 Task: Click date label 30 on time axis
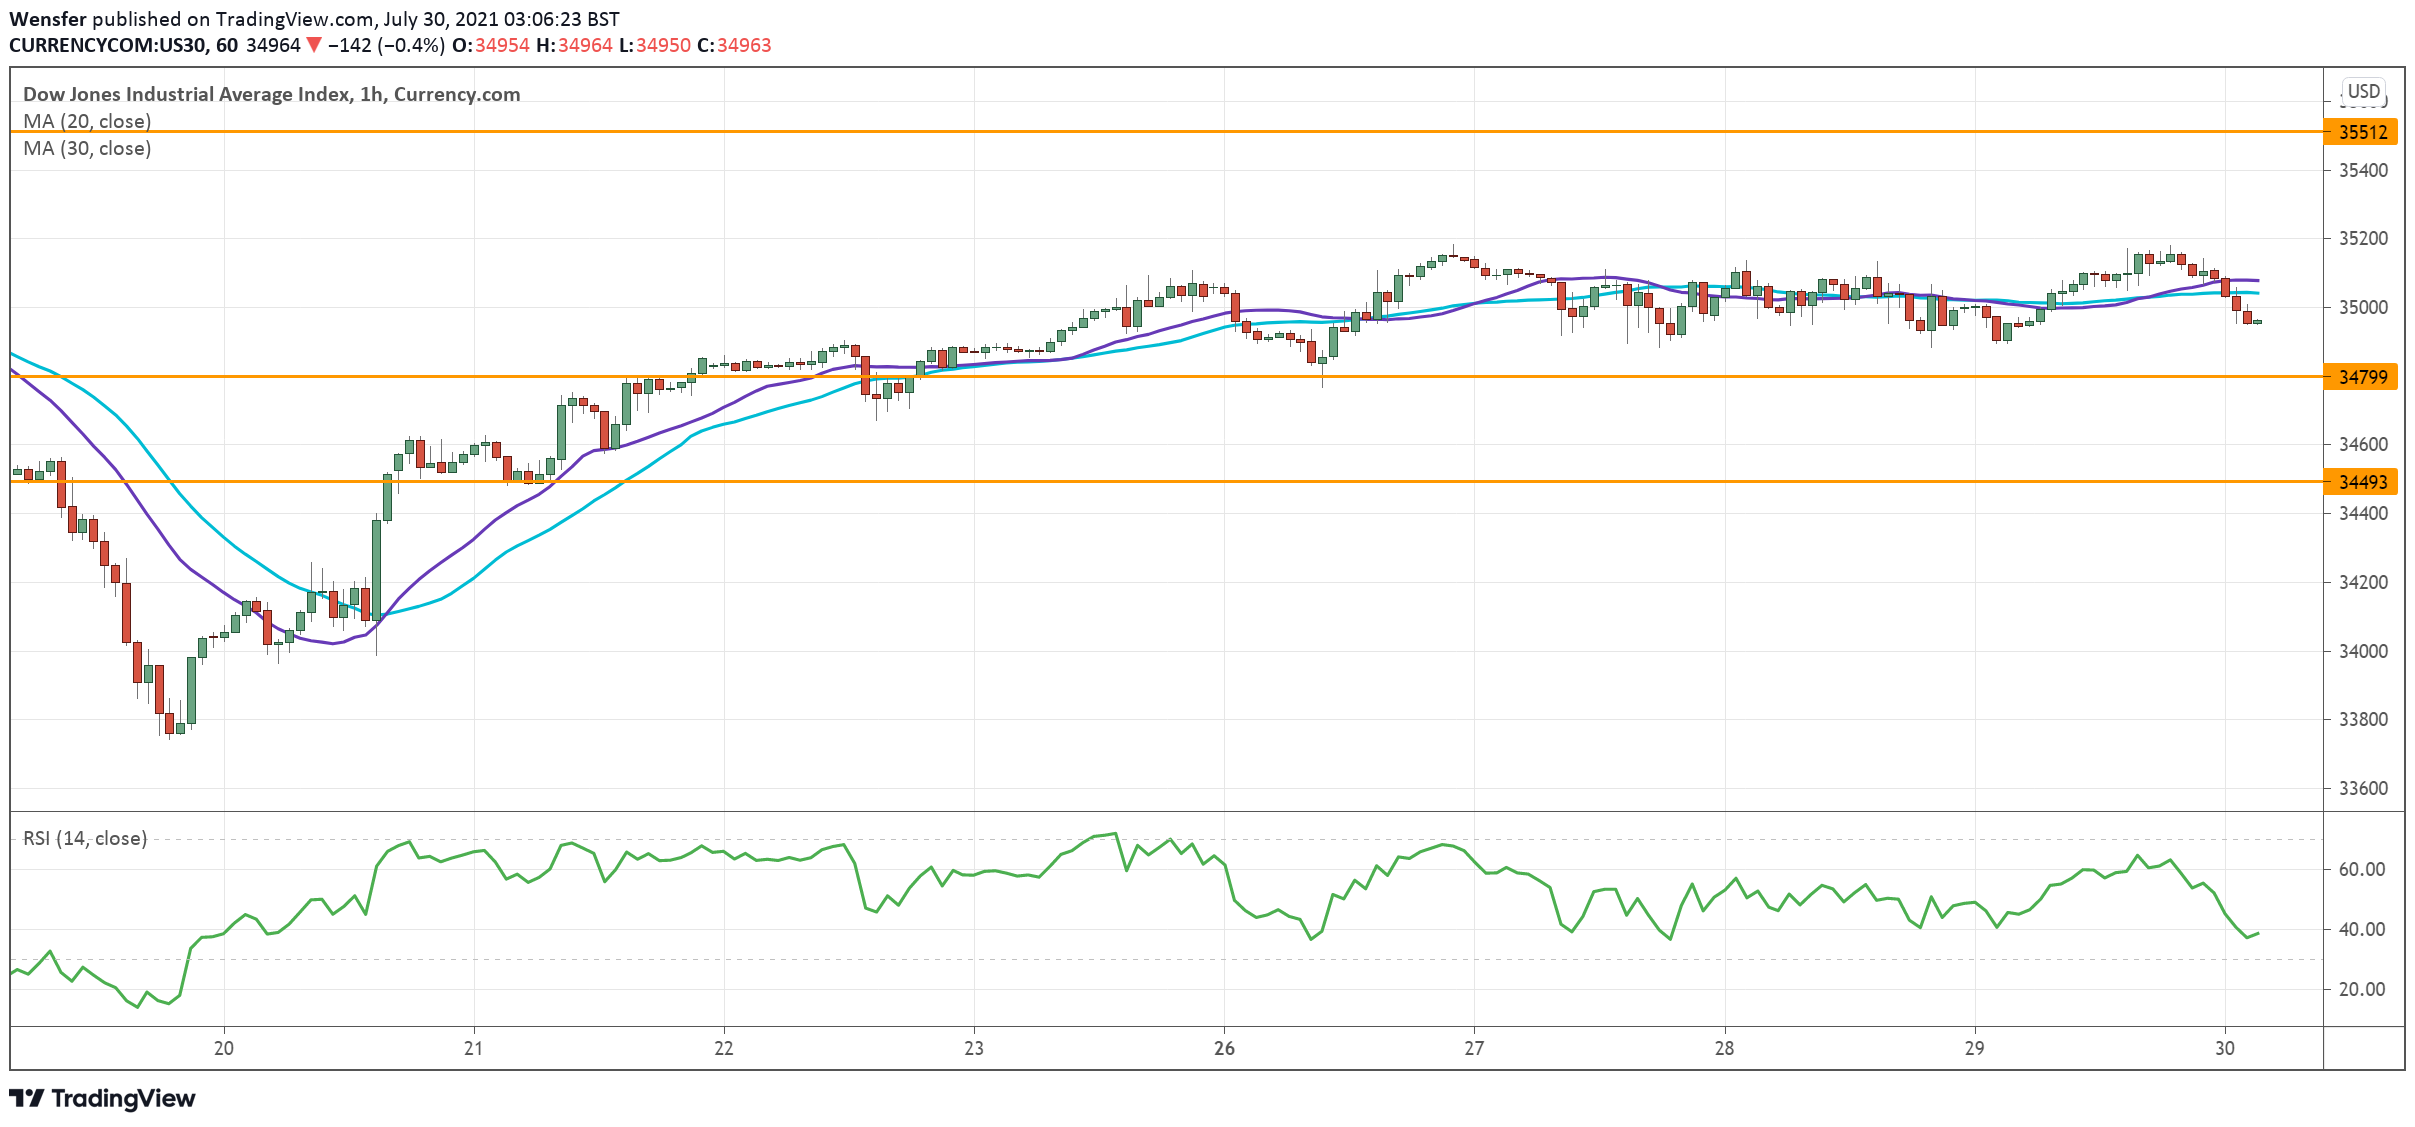2224,1048
